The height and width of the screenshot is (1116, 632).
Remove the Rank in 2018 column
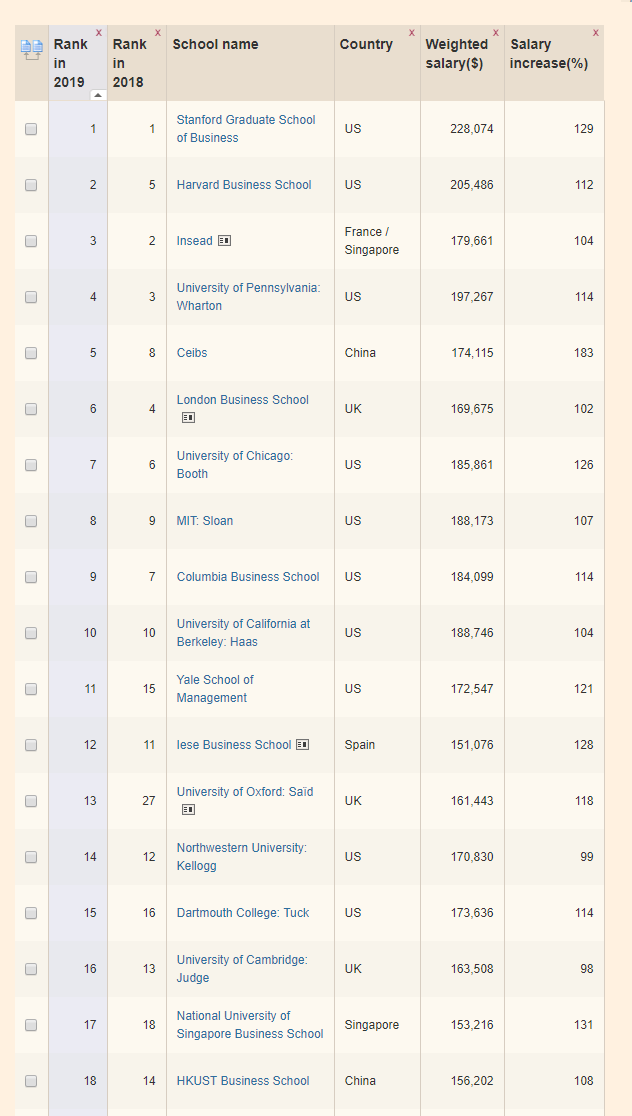point(157,33)
